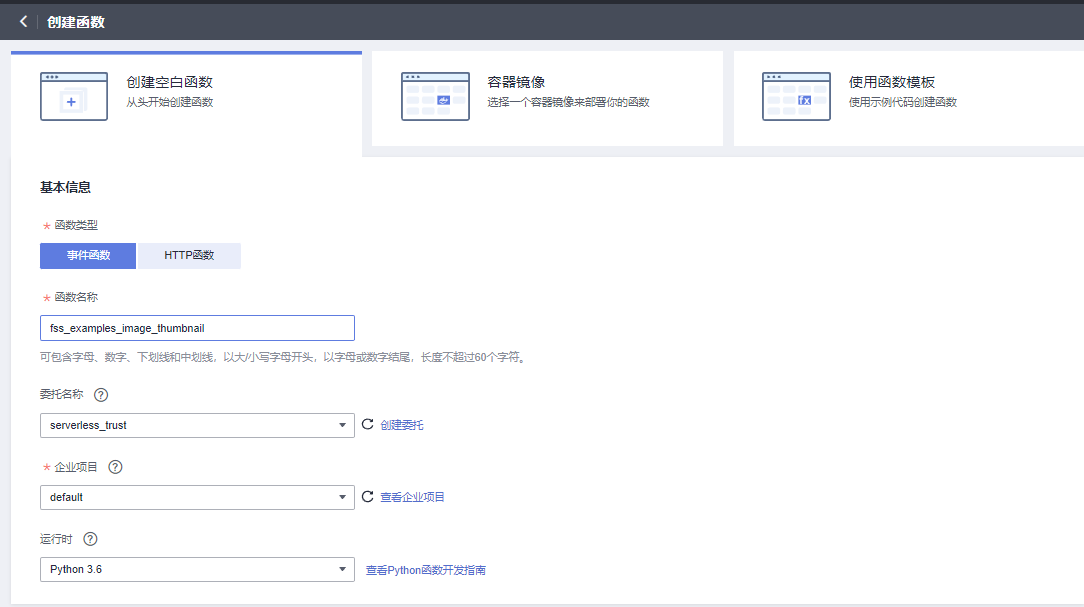The width and height of the screenshot is (1084, 607).
Task: Click the blank function window icon
Action: coord(74,96)
